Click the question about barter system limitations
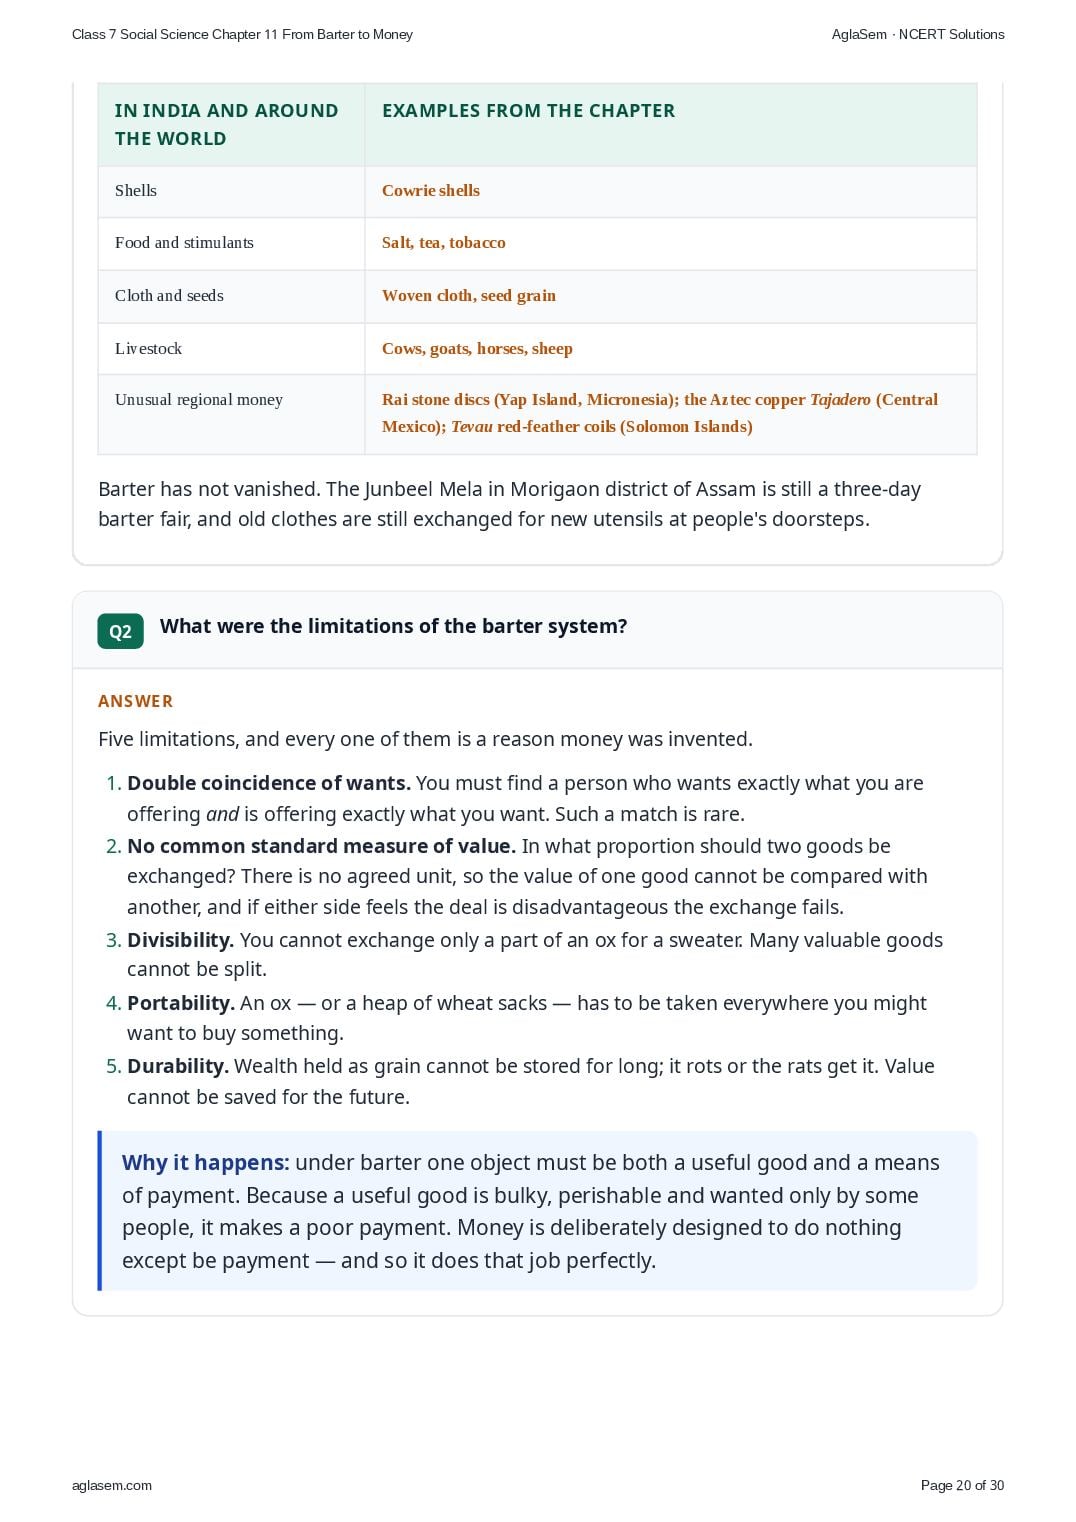 click(x=394, y=626)
